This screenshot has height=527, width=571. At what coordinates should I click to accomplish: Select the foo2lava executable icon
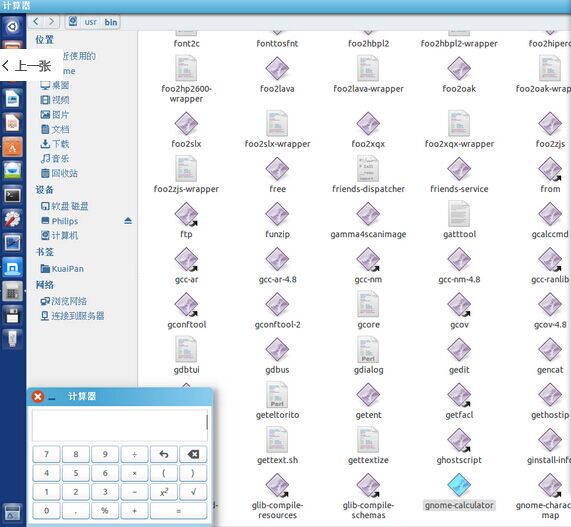coord(277,68)
